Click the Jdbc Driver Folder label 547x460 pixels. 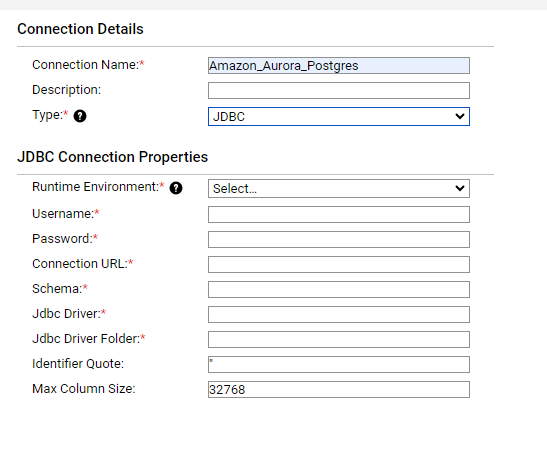89,339
